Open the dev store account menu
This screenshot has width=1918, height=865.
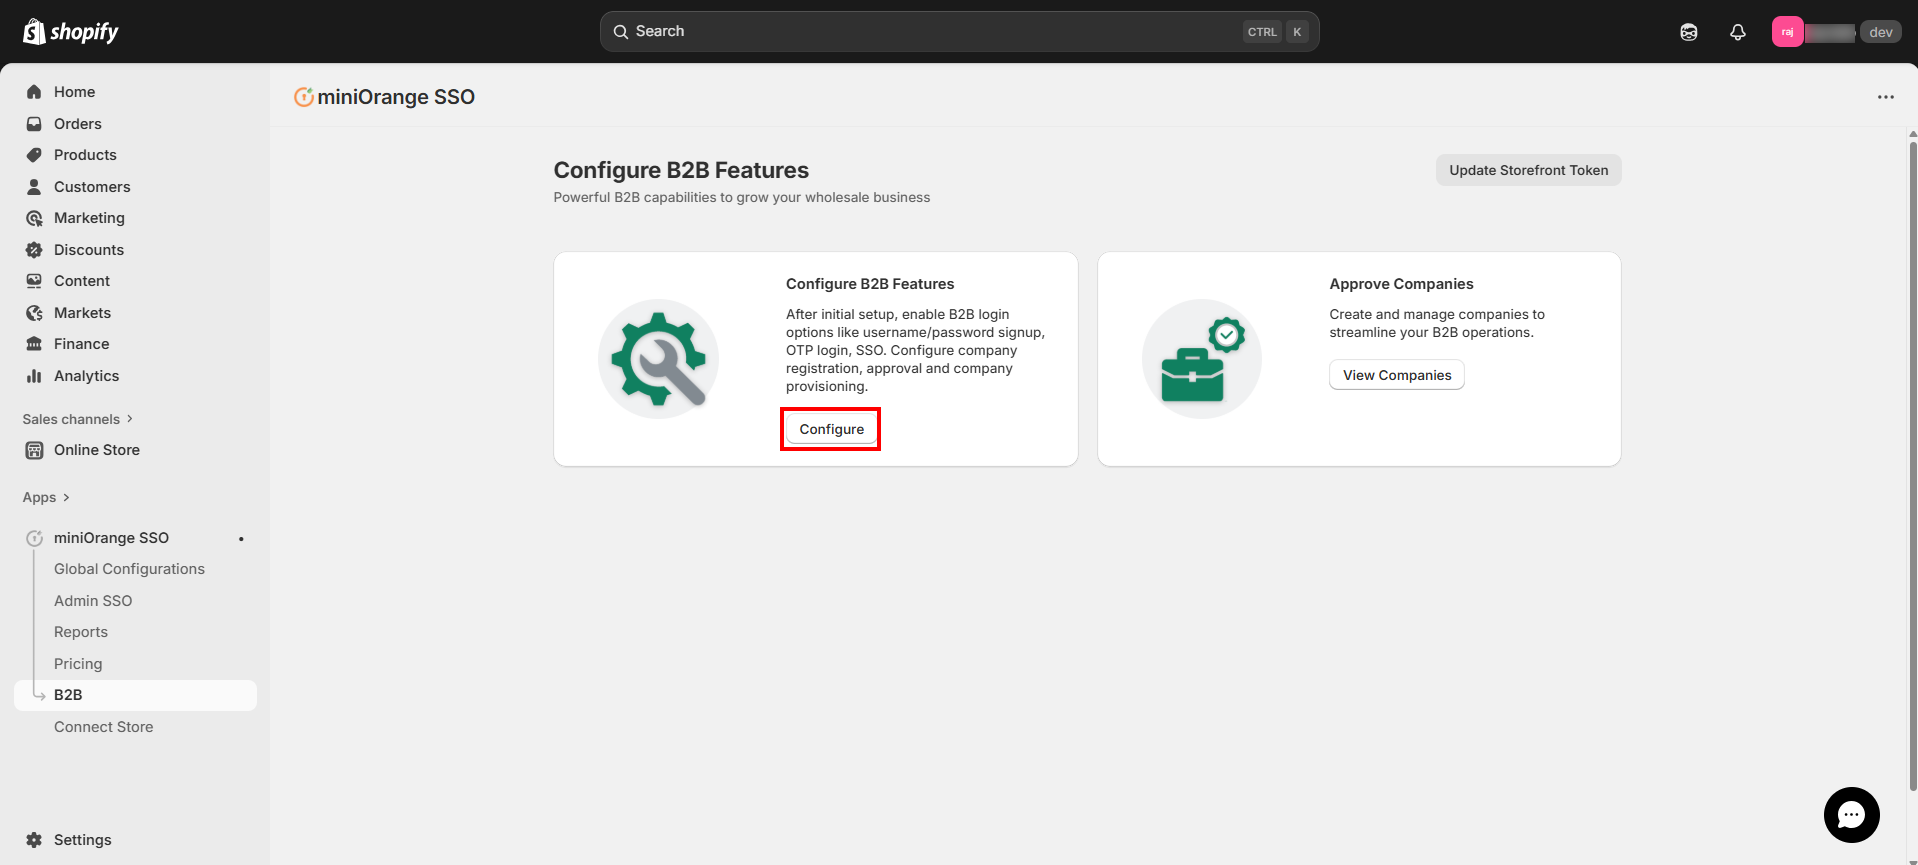(x=1837, y=32)
